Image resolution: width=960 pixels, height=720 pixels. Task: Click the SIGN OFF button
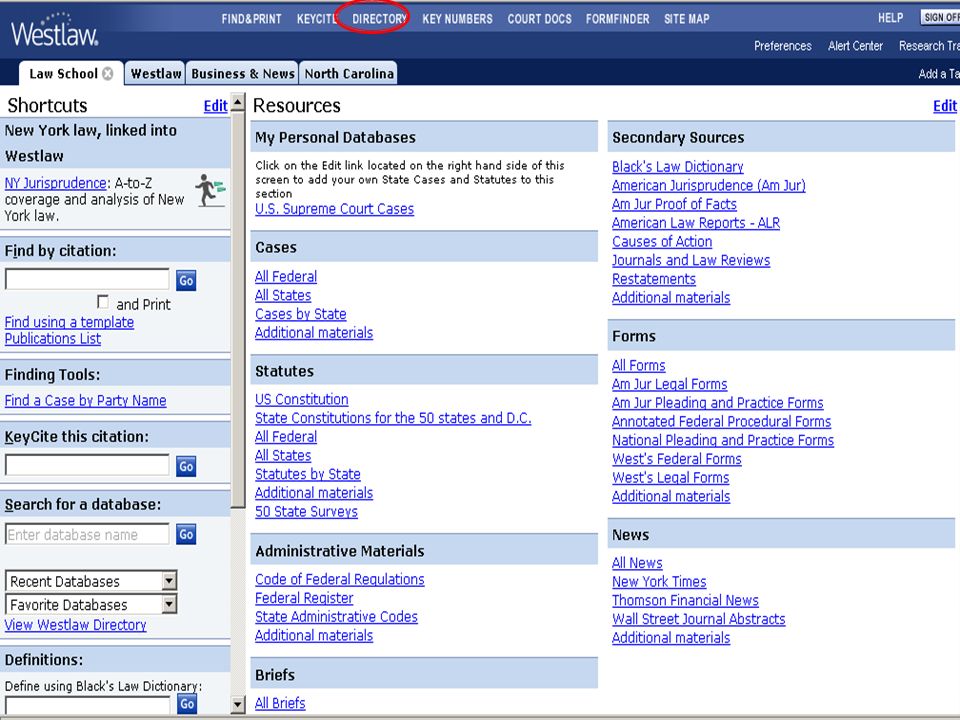[940, 17]
